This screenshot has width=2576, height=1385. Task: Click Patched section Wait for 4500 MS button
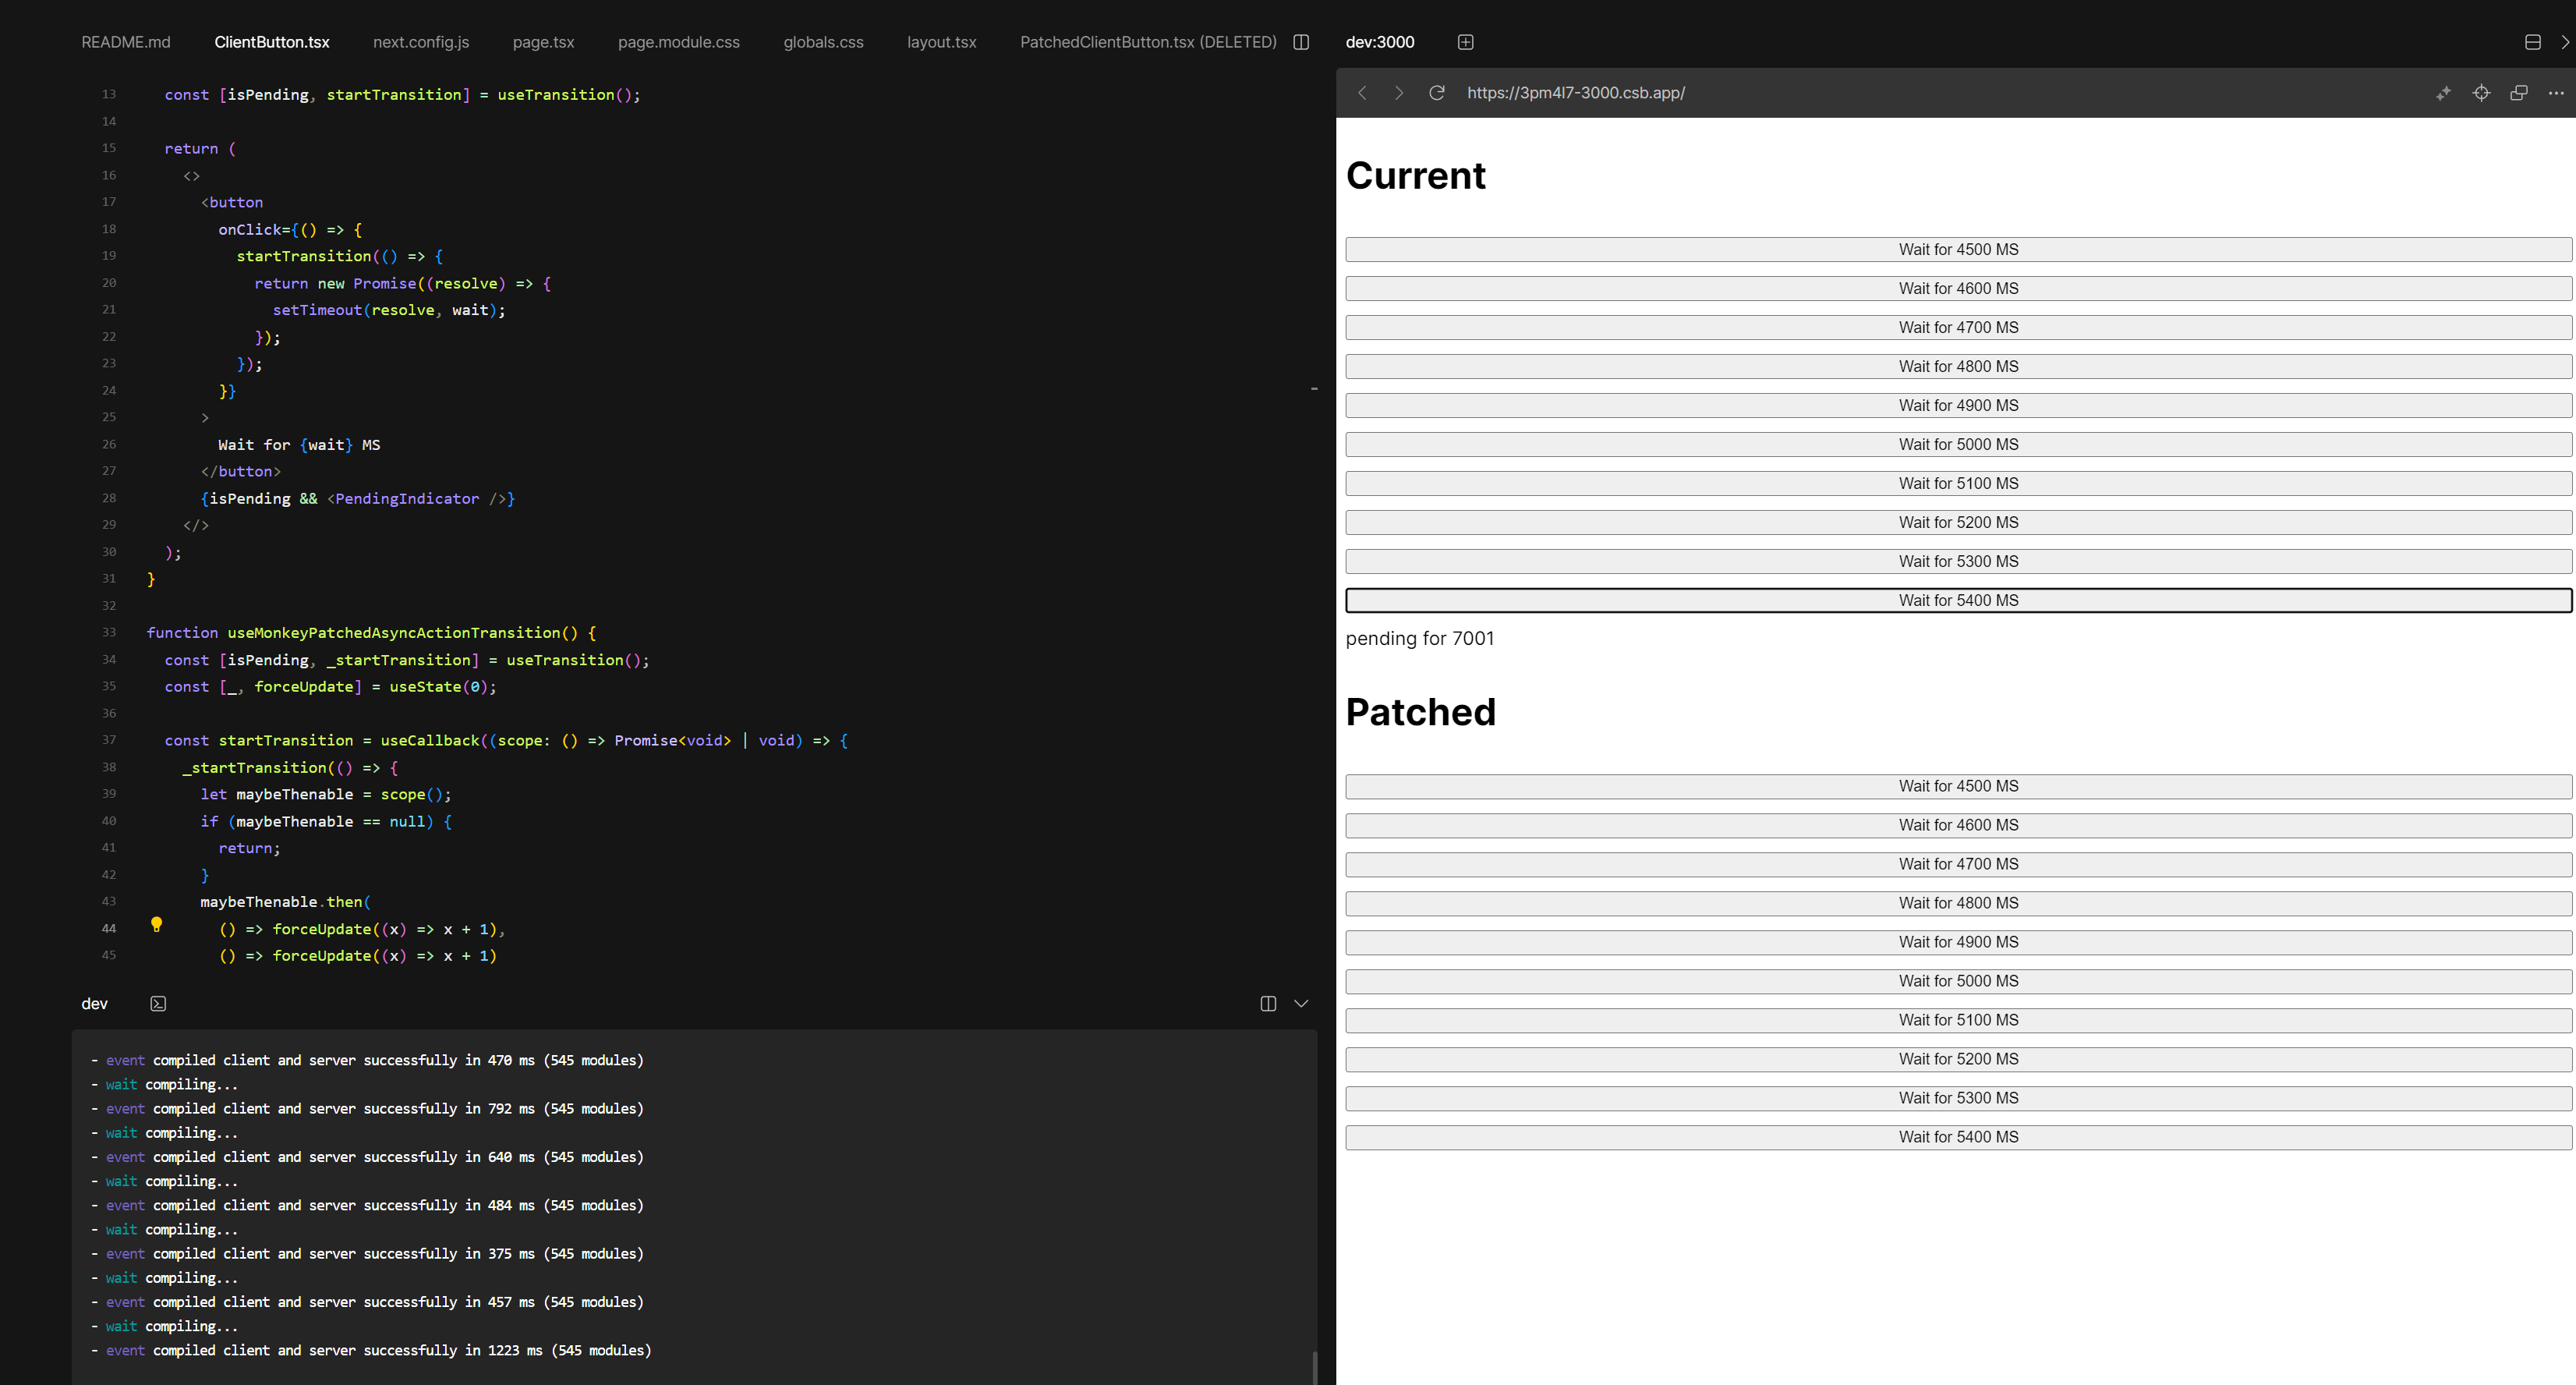[1958, 786]
